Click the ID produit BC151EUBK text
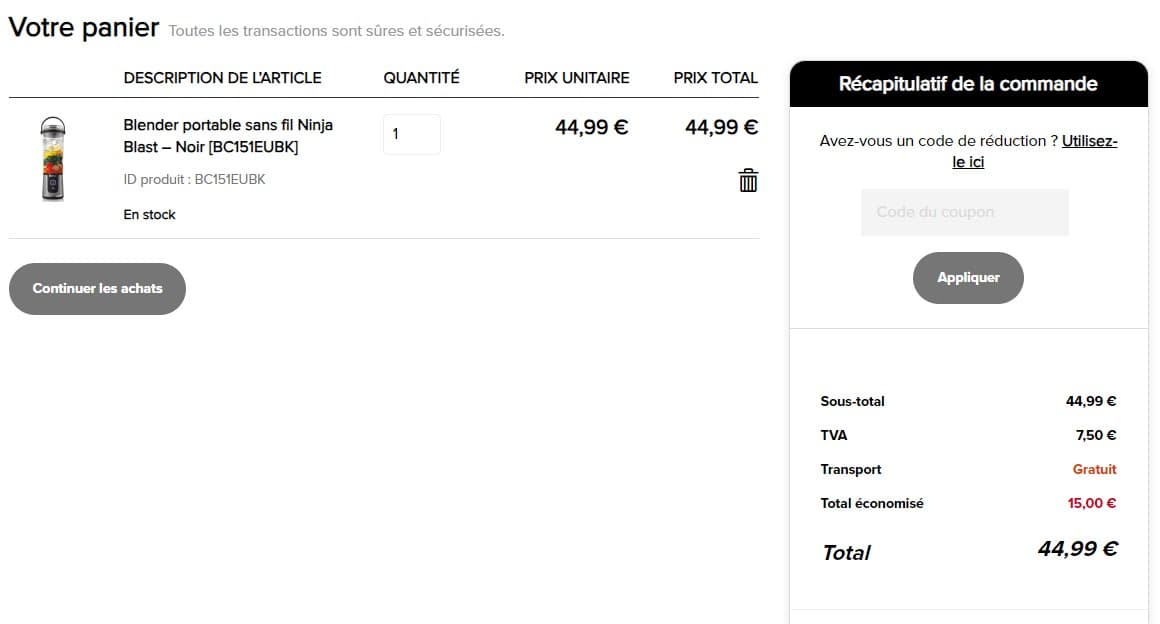 [x=194, y=180]
